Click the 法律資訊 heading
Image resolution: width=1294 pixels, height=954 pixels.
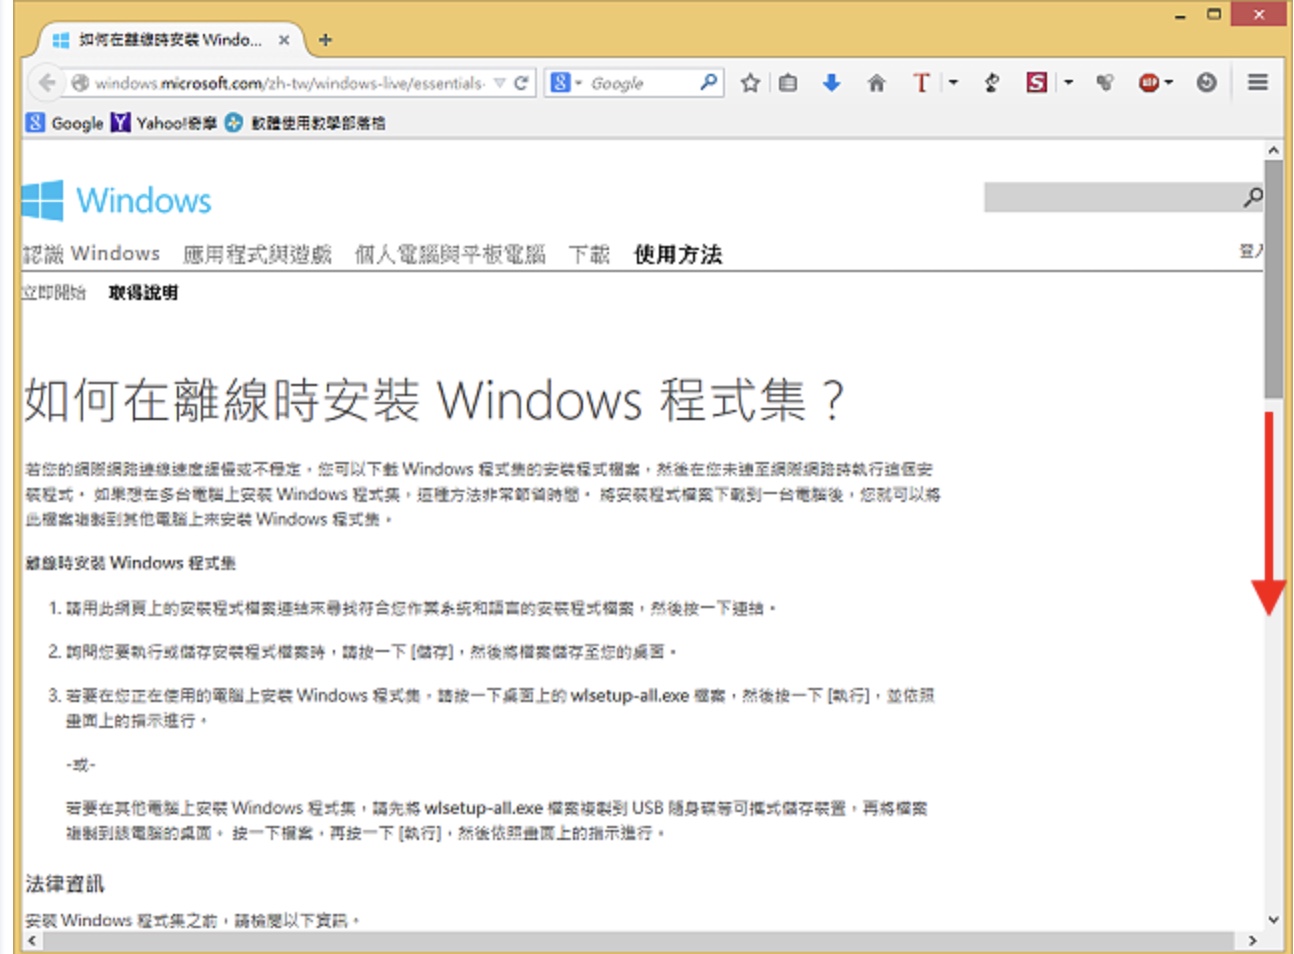[64, 883]
